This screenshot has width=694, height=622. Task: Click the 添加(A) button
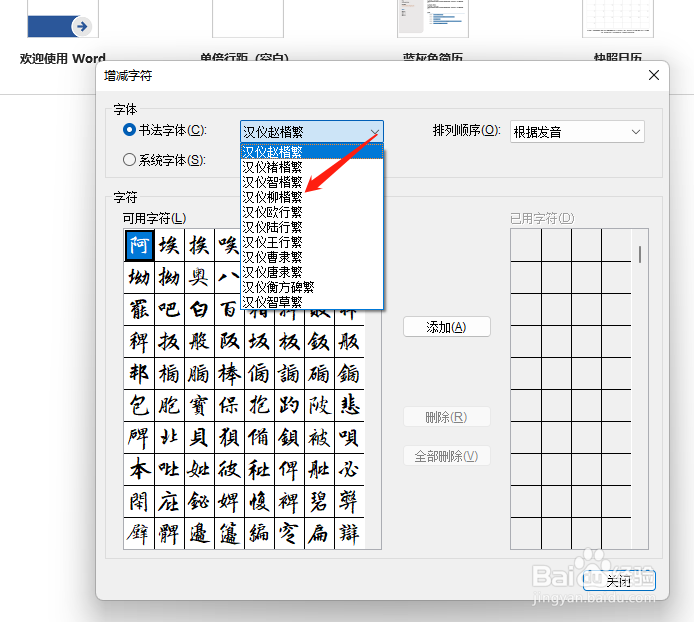tap(447, 327)
